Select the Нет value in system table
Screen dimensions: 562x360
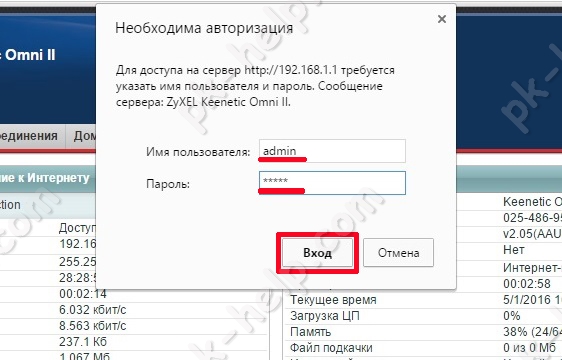[514, 250]
